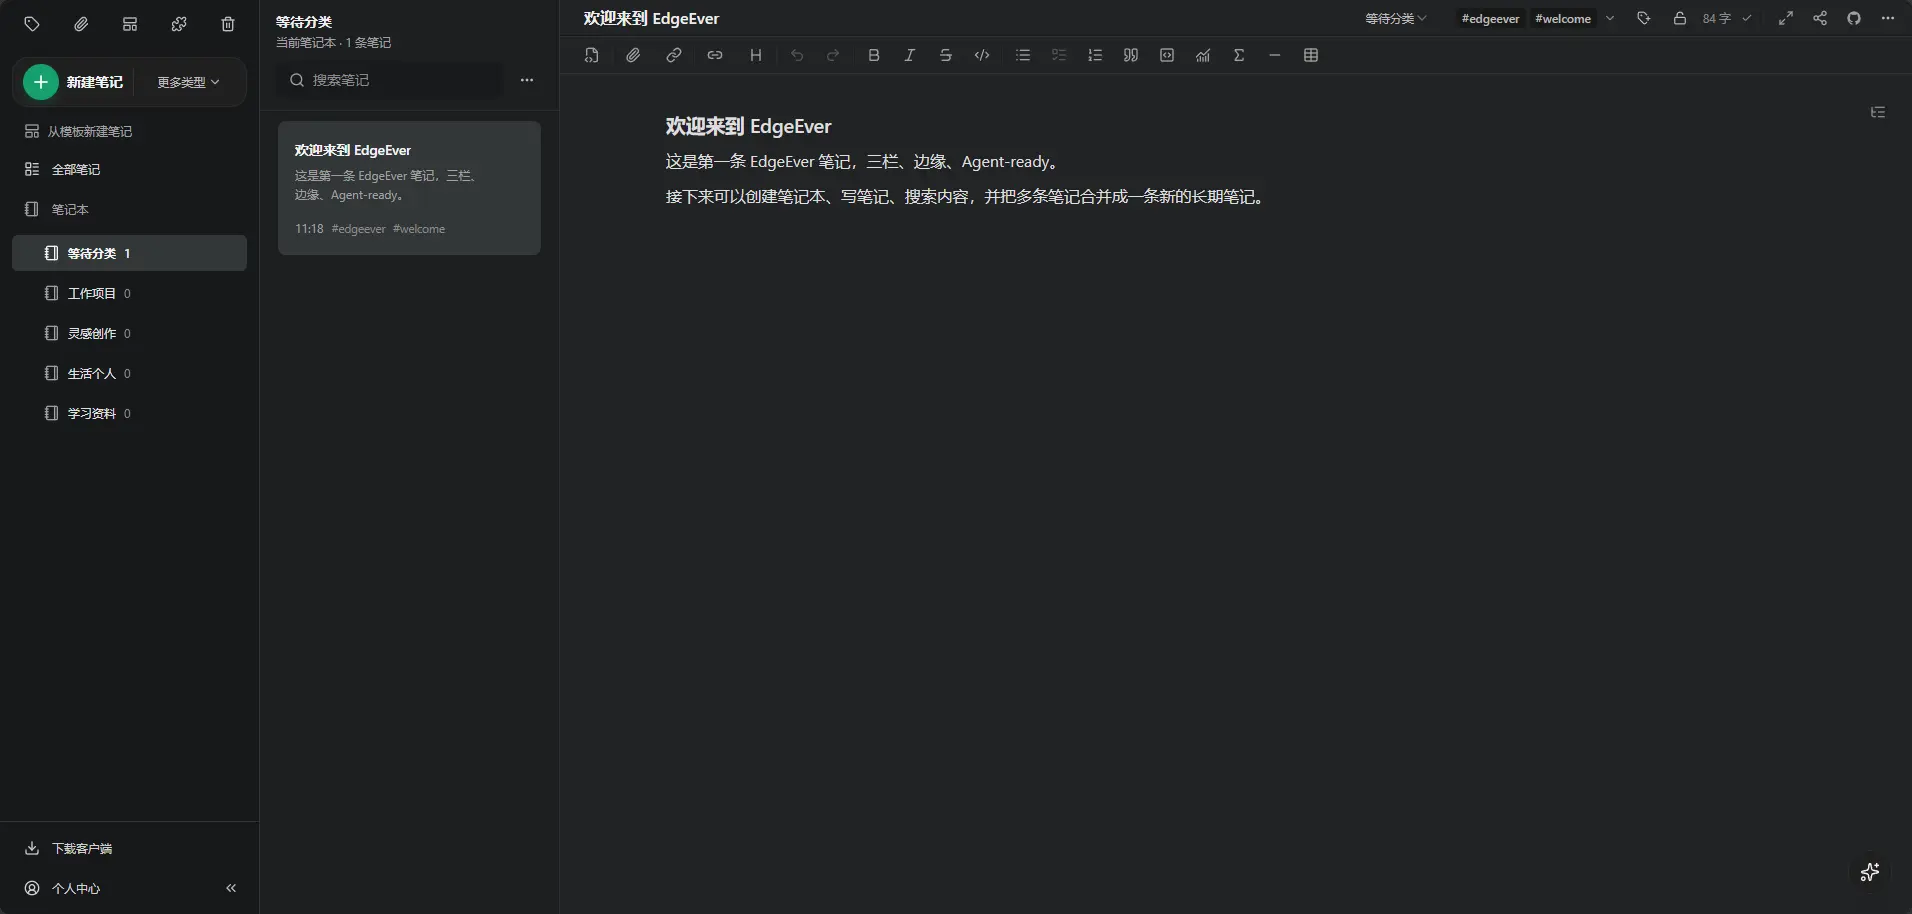
Task: Open the AI assistant sparkle button
Action: point(1870,872)
